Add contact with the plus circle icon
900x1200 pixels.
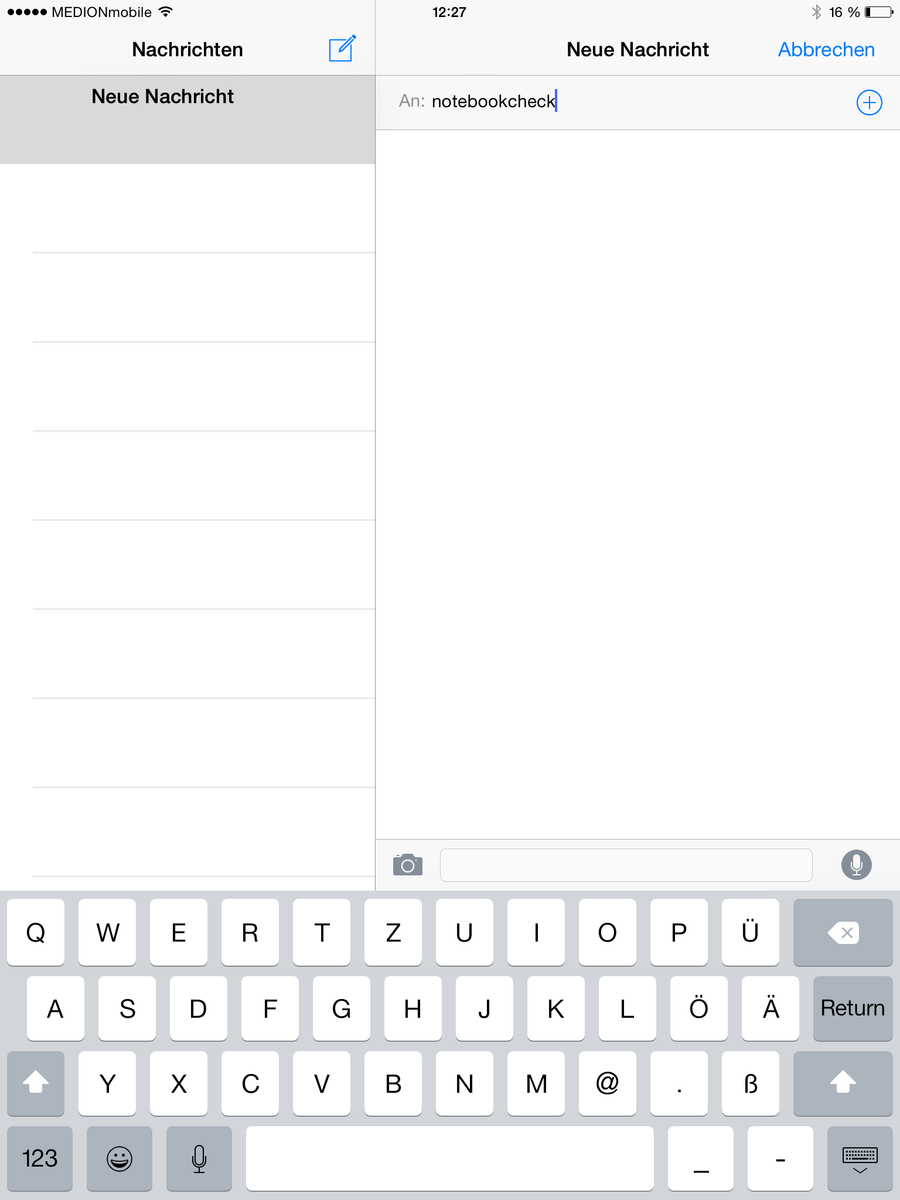click(x=869, y=102)
